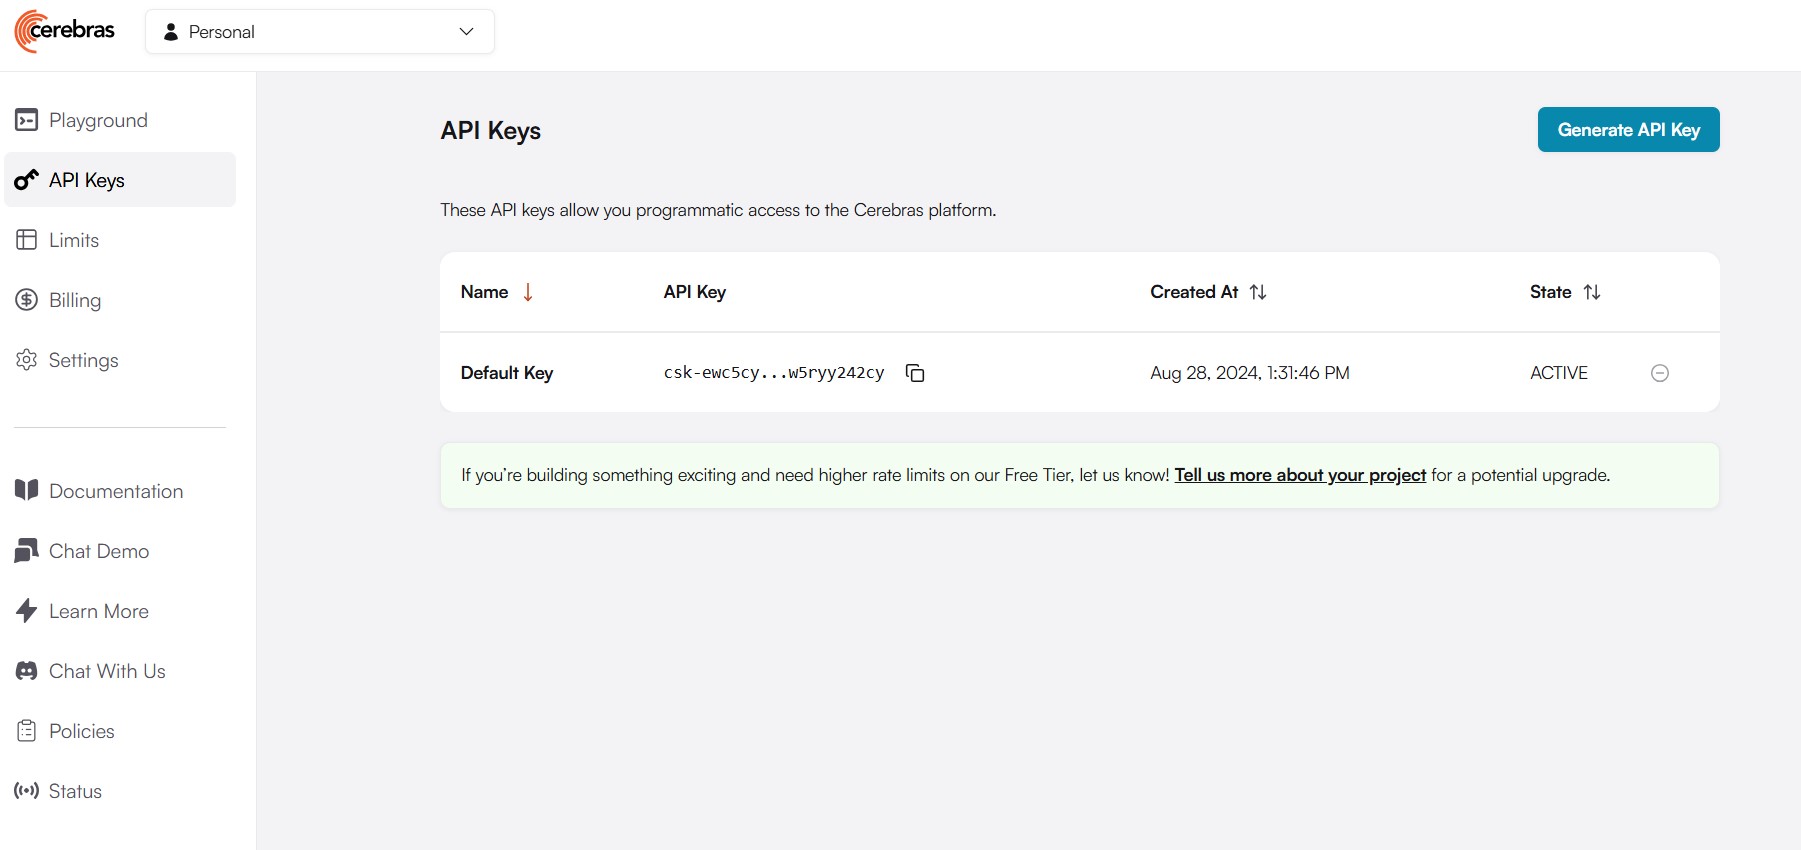Click the Cerebras logo
This screenshot has width=1801, height=850.
tap(65, 31)
